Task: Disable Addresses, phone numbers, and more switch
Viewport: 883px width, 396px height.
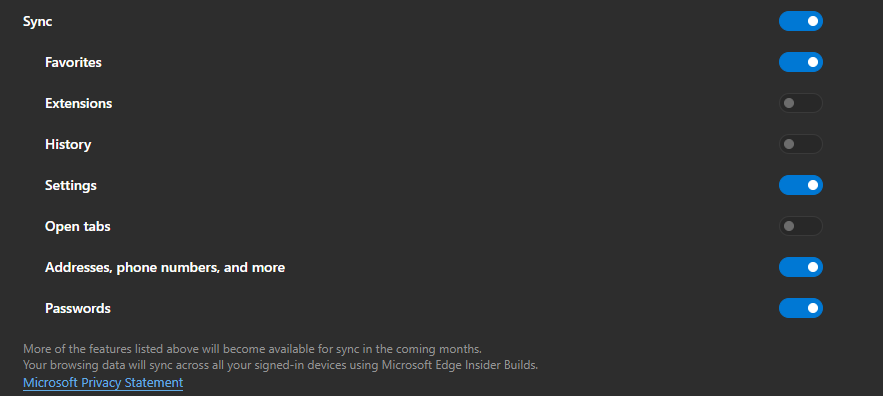Action: (800, 267)
